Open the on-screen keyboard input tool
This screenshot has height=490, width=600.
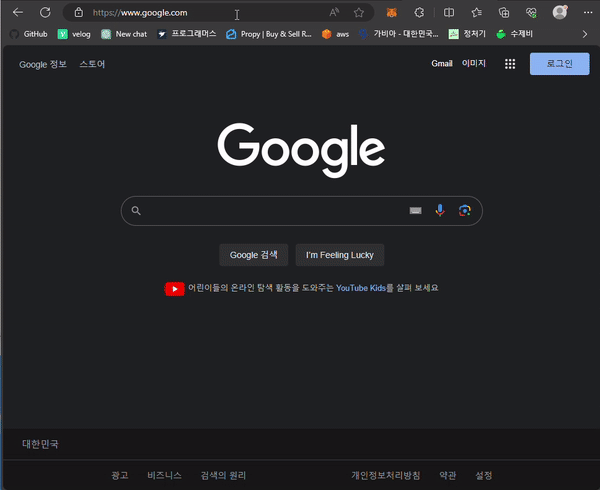pos(415,211)
